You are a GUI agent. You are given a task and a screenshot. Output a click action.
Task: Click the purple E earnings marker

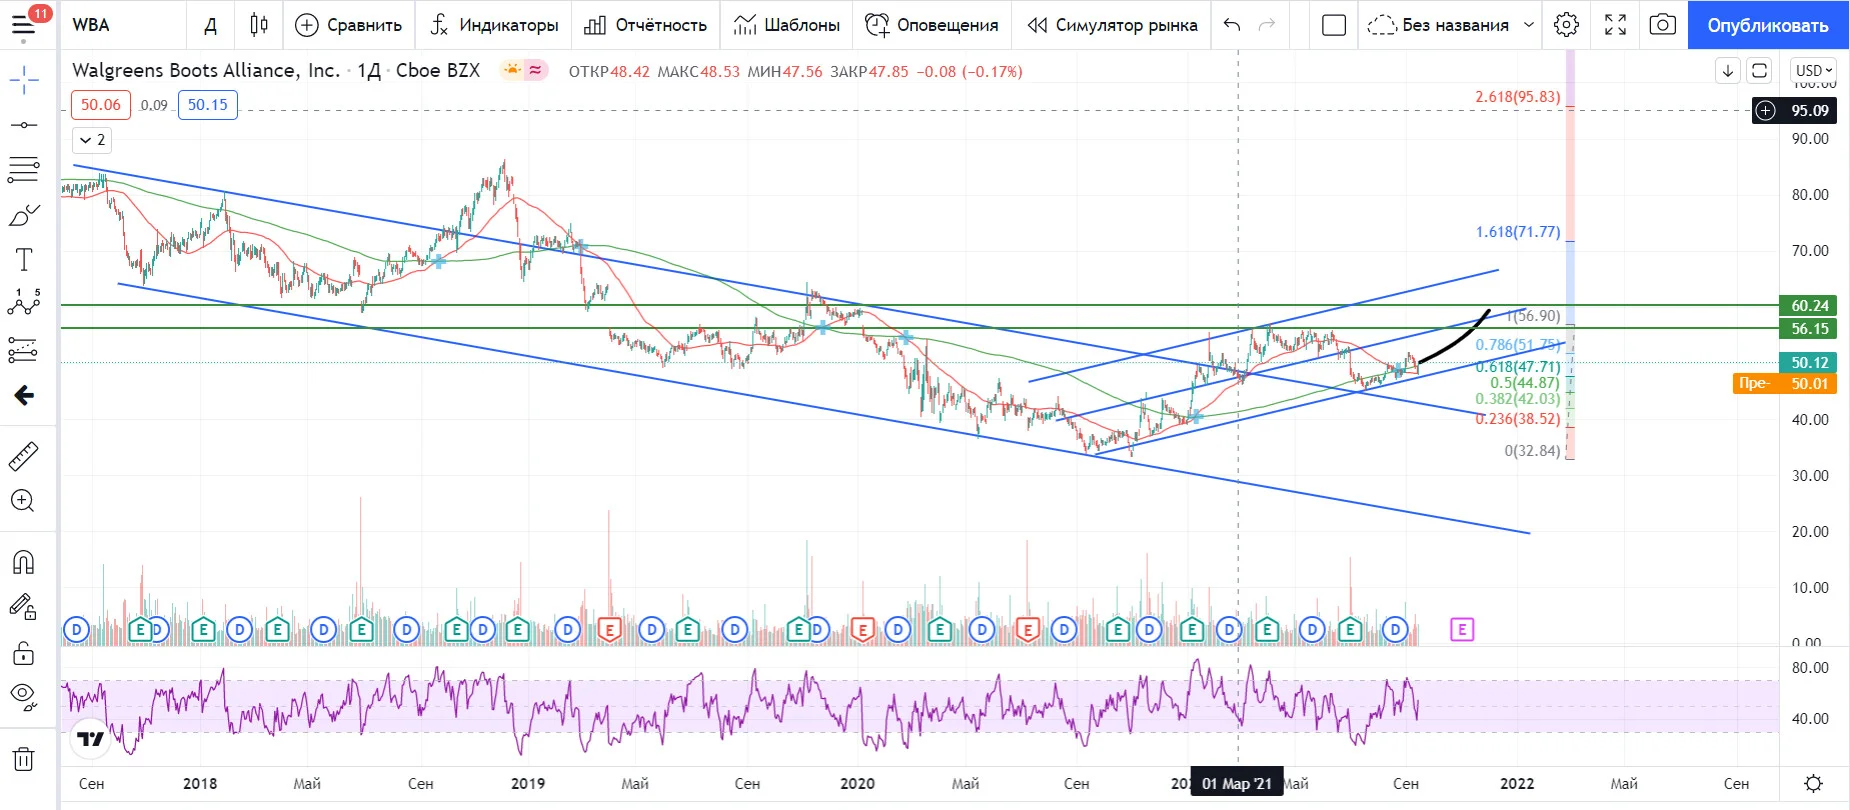pos(1462,630)
